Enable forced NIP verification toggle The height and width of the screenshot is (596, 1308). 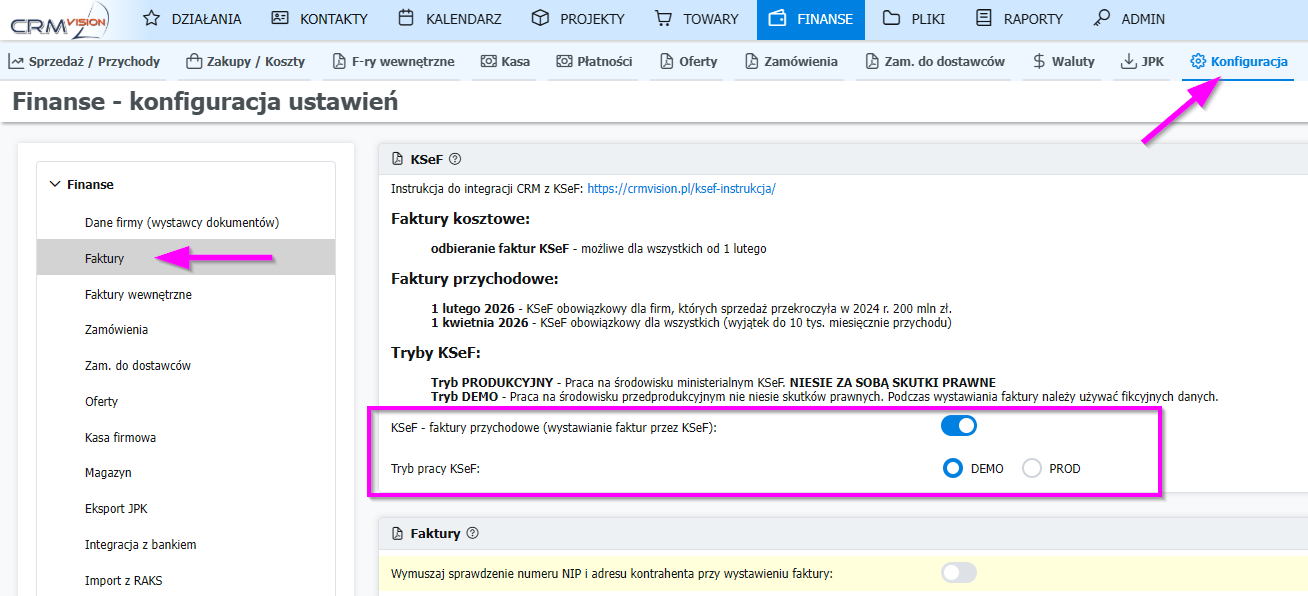tap(958, 573)
